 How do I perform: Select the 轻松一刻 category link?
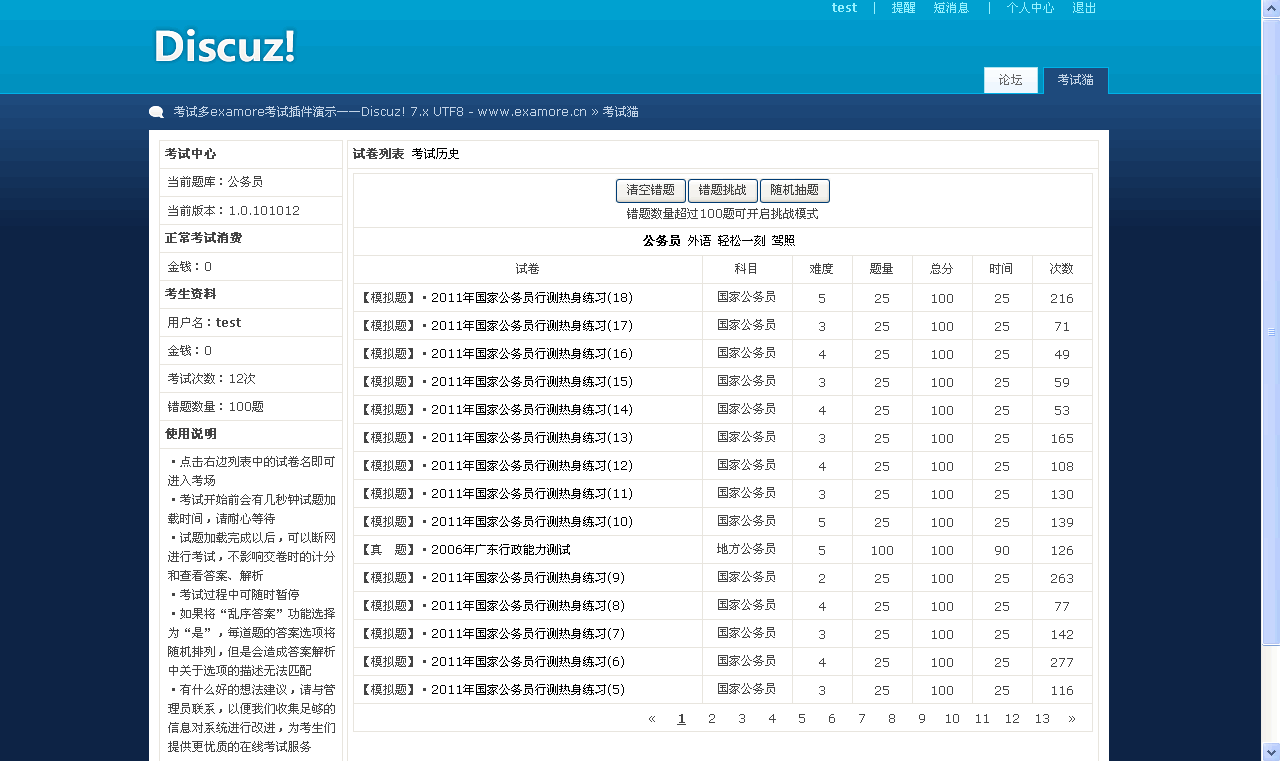[x=741, y=241]
